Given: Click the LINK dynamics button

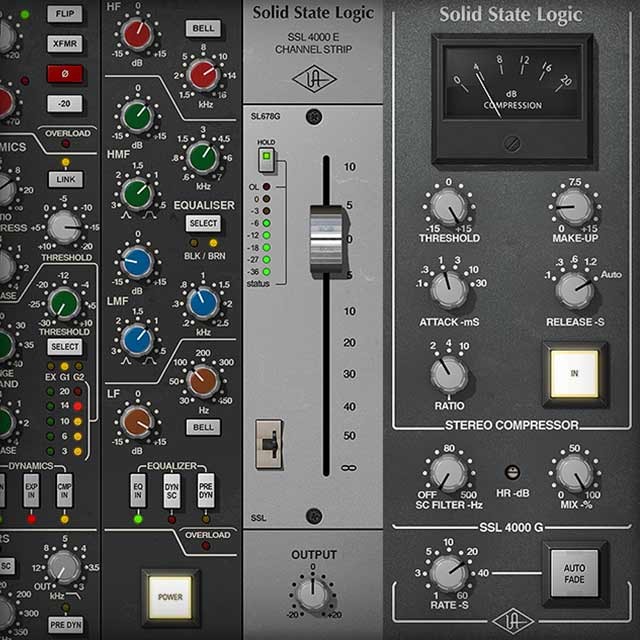Looking at the screenshot, I should [65, 178].
